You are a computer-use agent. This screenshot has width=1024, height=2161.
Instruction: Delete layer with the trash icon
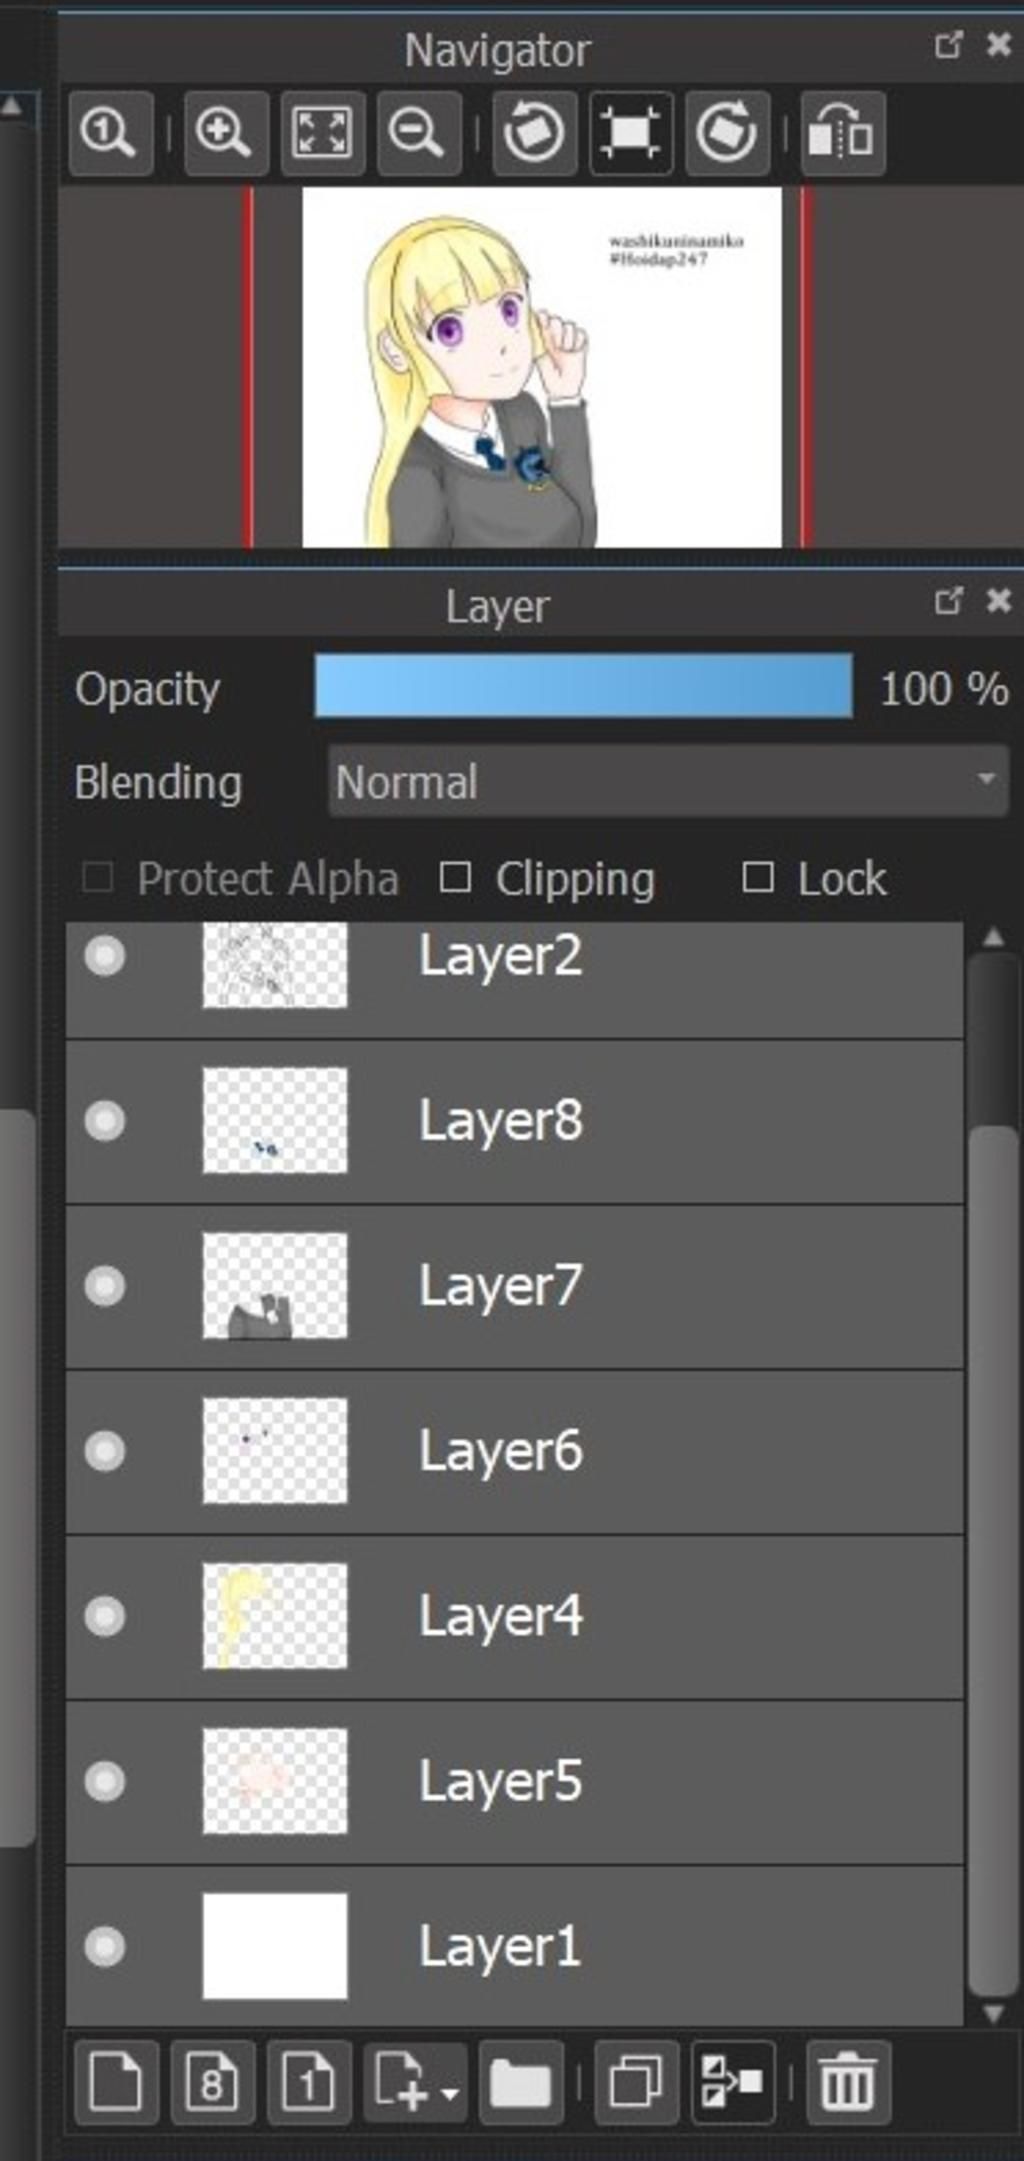click(x=848, y=2083)
